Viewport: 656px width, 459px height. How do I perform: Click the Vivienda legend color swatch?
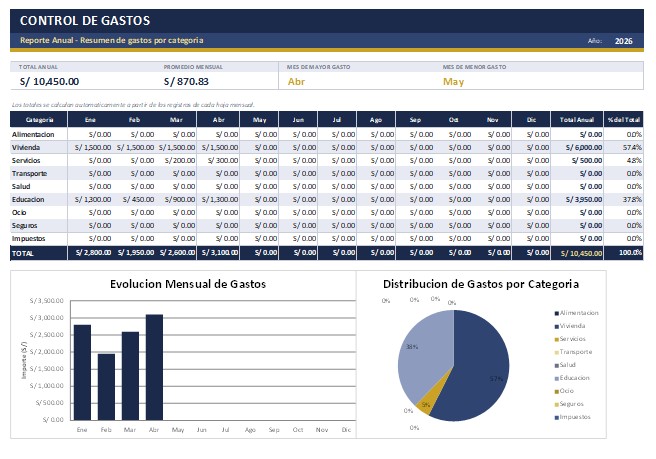click(556, 326)
